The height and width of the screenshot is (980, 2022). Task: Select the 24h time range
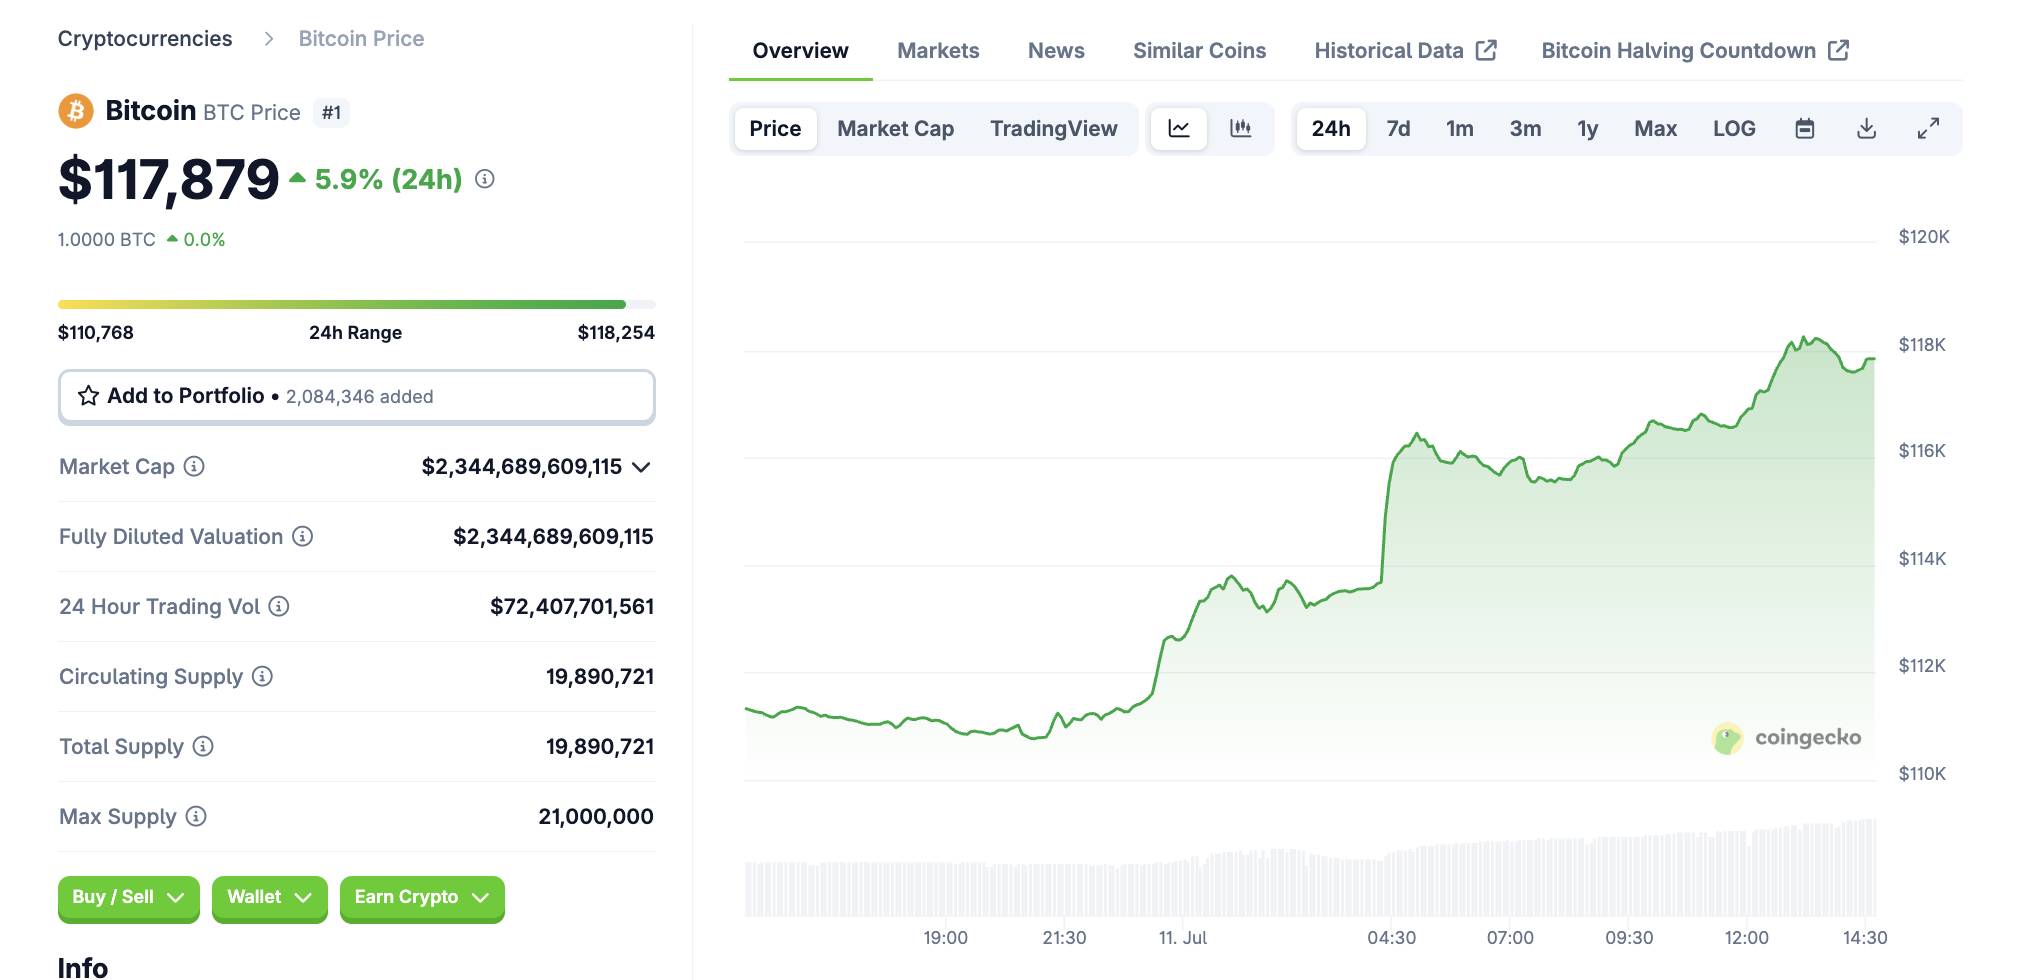pos(1331,128)
